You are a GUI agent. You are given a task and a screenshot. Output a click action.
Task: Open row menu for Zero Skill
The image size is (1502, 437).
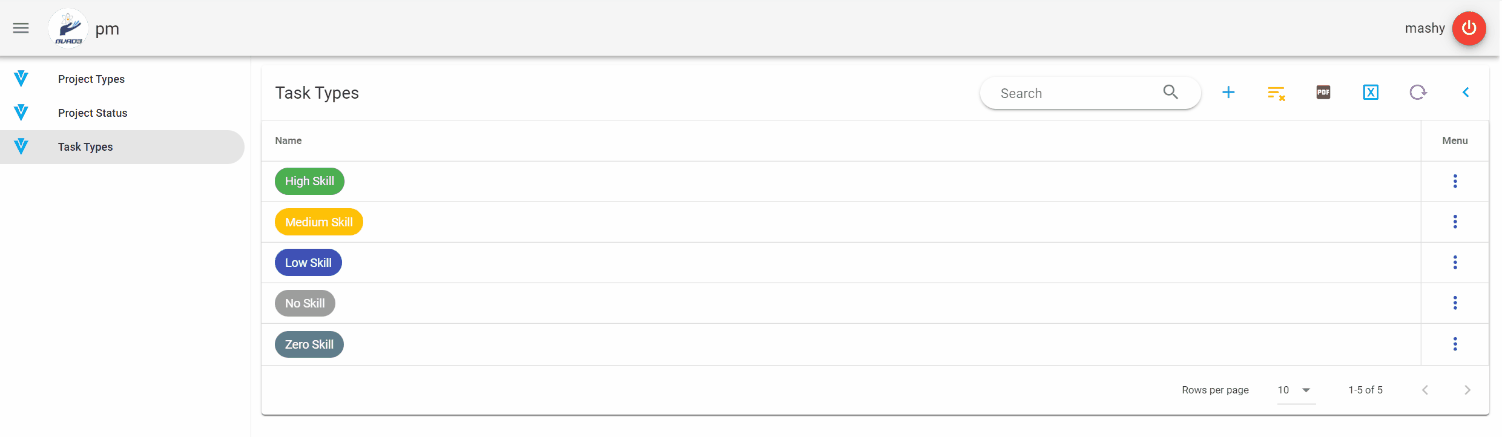1455,344
